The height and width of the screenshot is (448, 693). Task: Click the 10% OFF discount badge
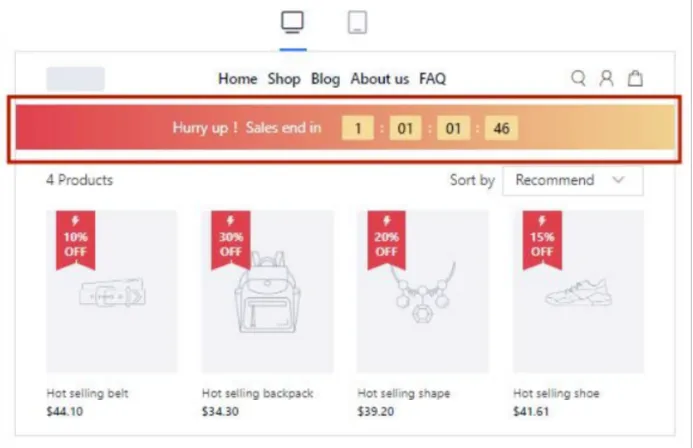pyautogui.click(x=76, y=240)
